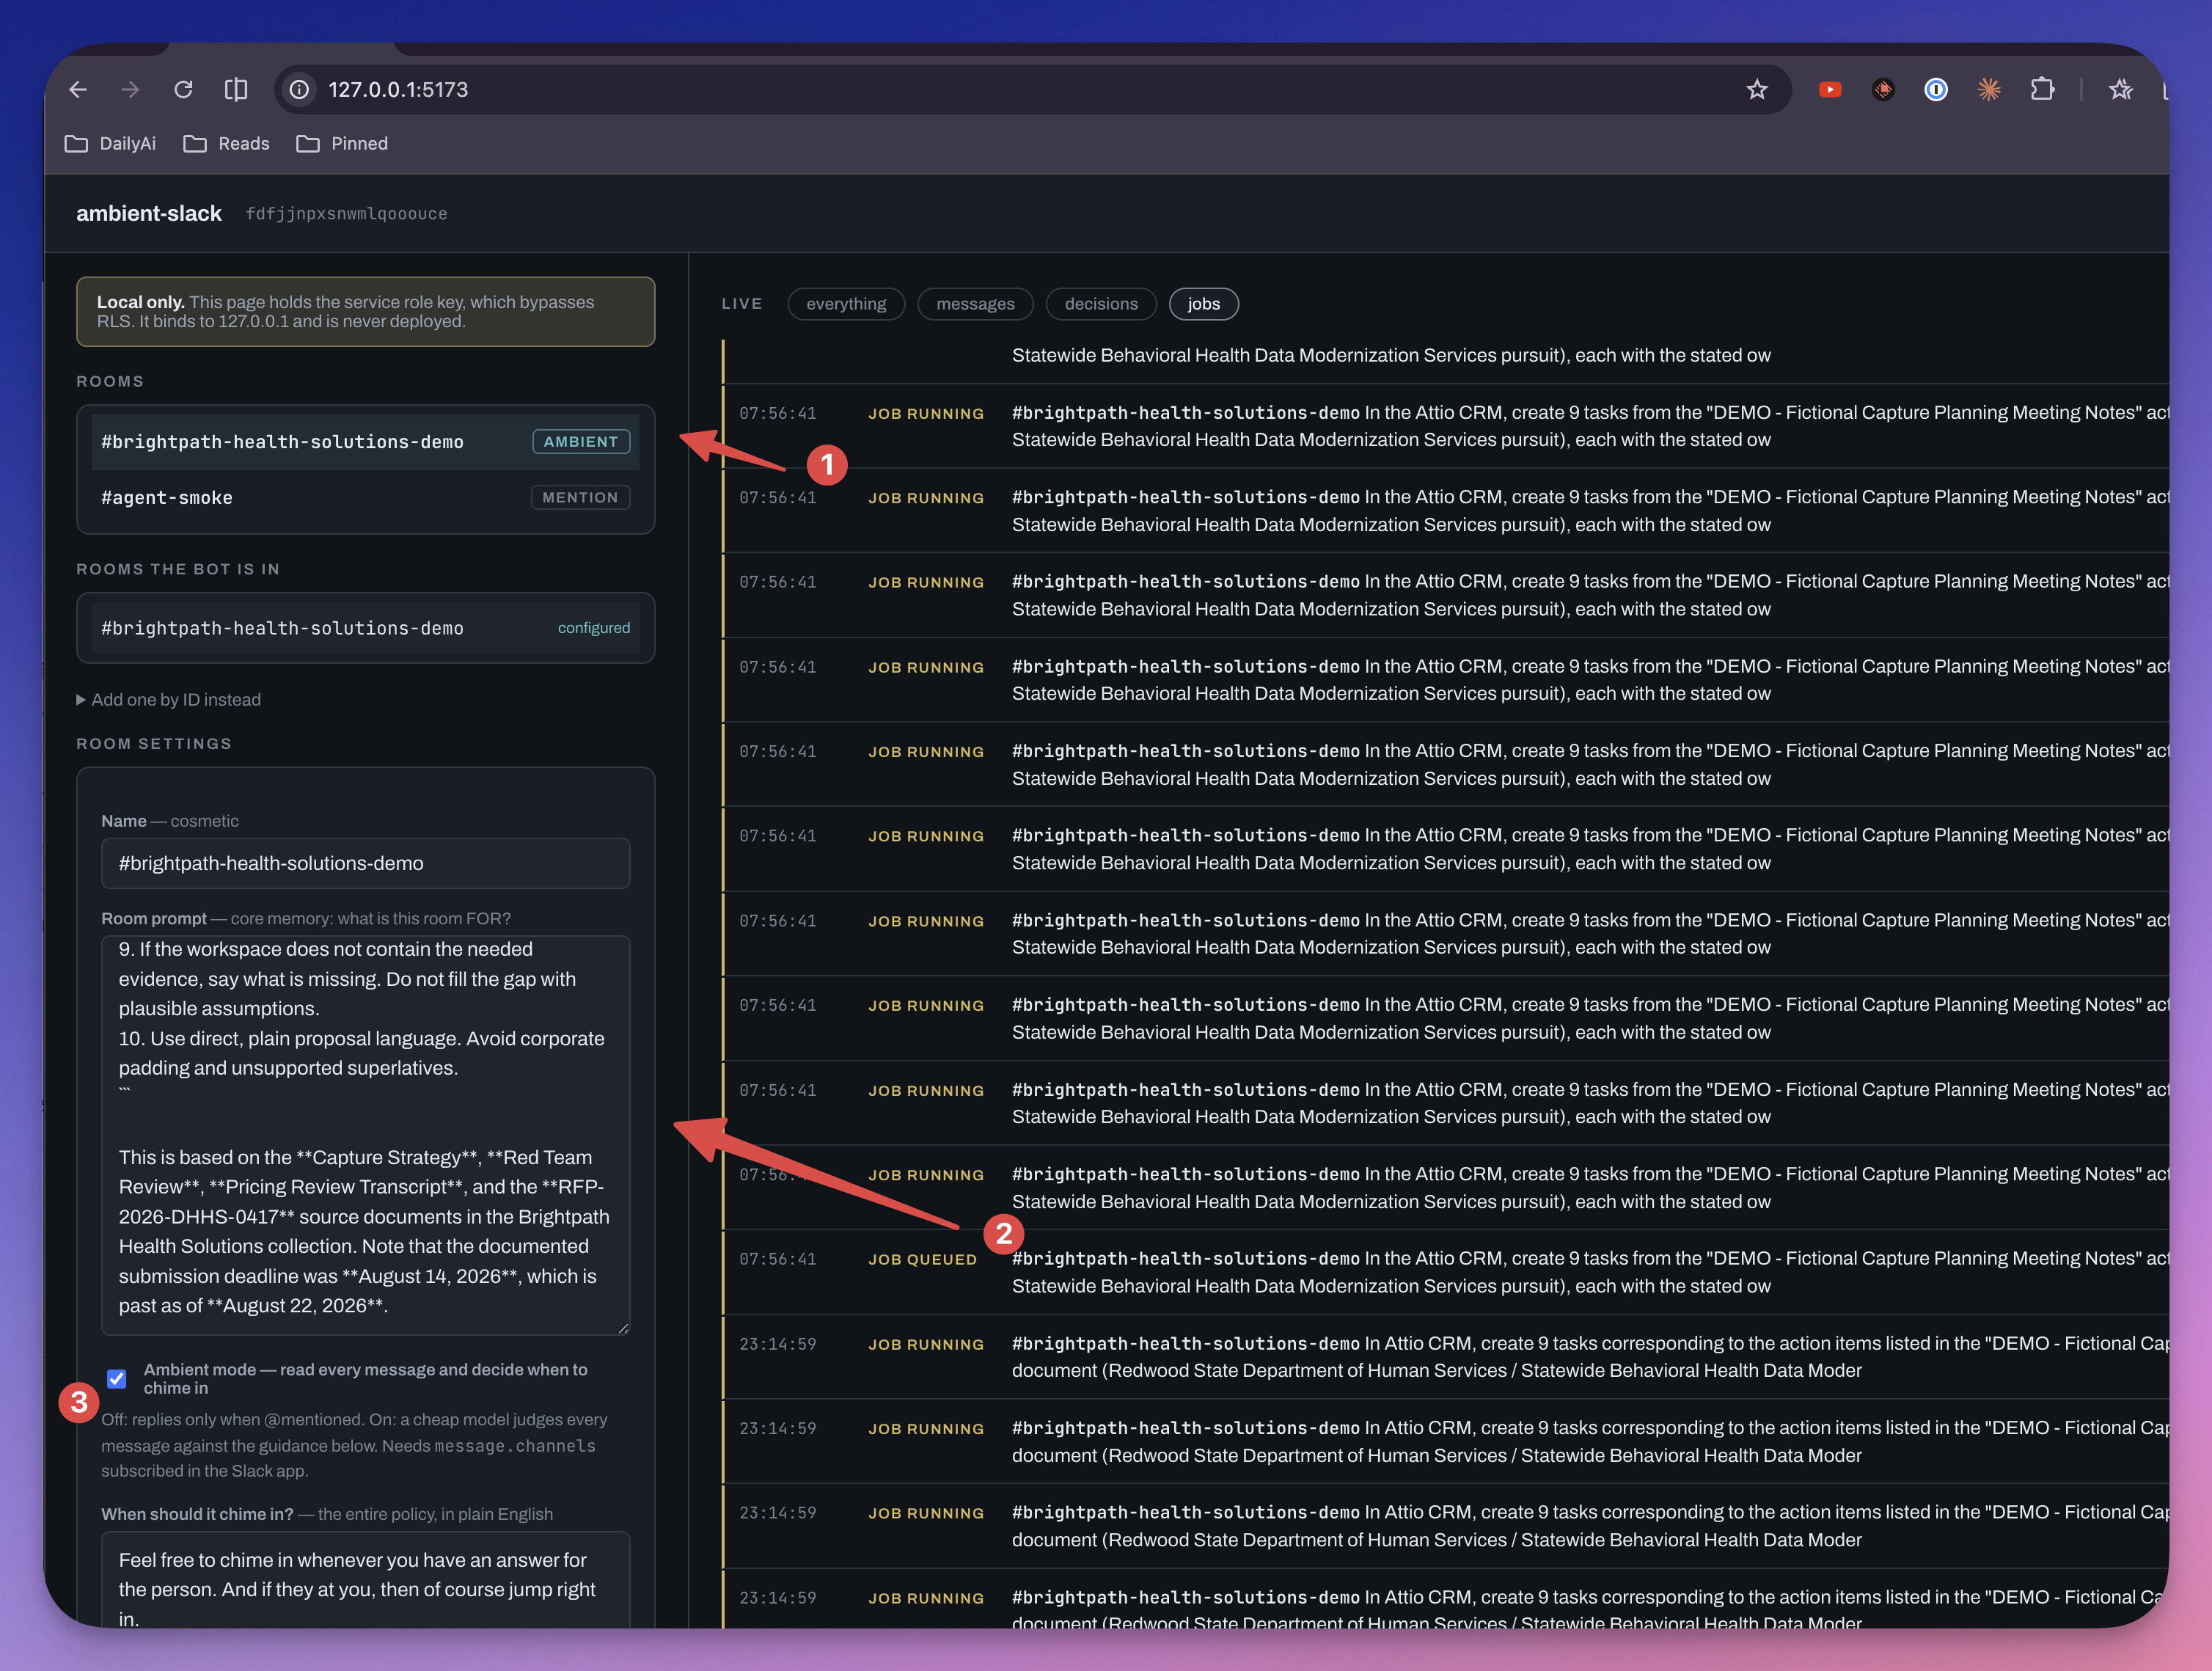Select #brightpath-health-solutions-demo room with AMBIENT badge

click(366, 442)
